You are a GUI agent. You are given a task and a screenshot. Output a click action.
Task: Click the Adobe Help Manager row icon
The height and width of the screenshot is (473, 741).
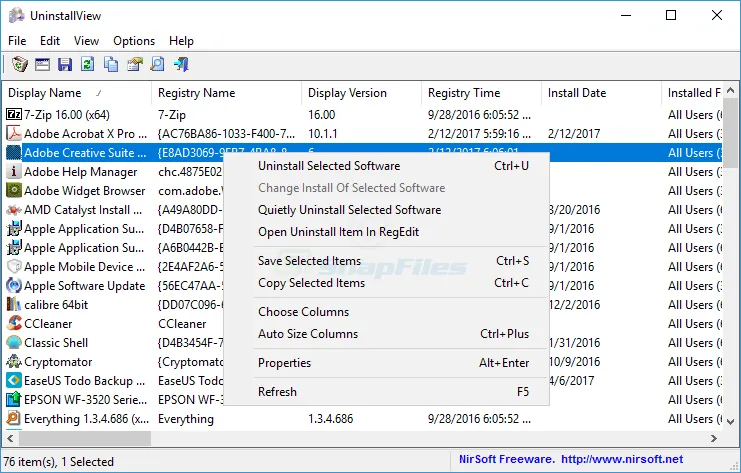pos(14,172)
